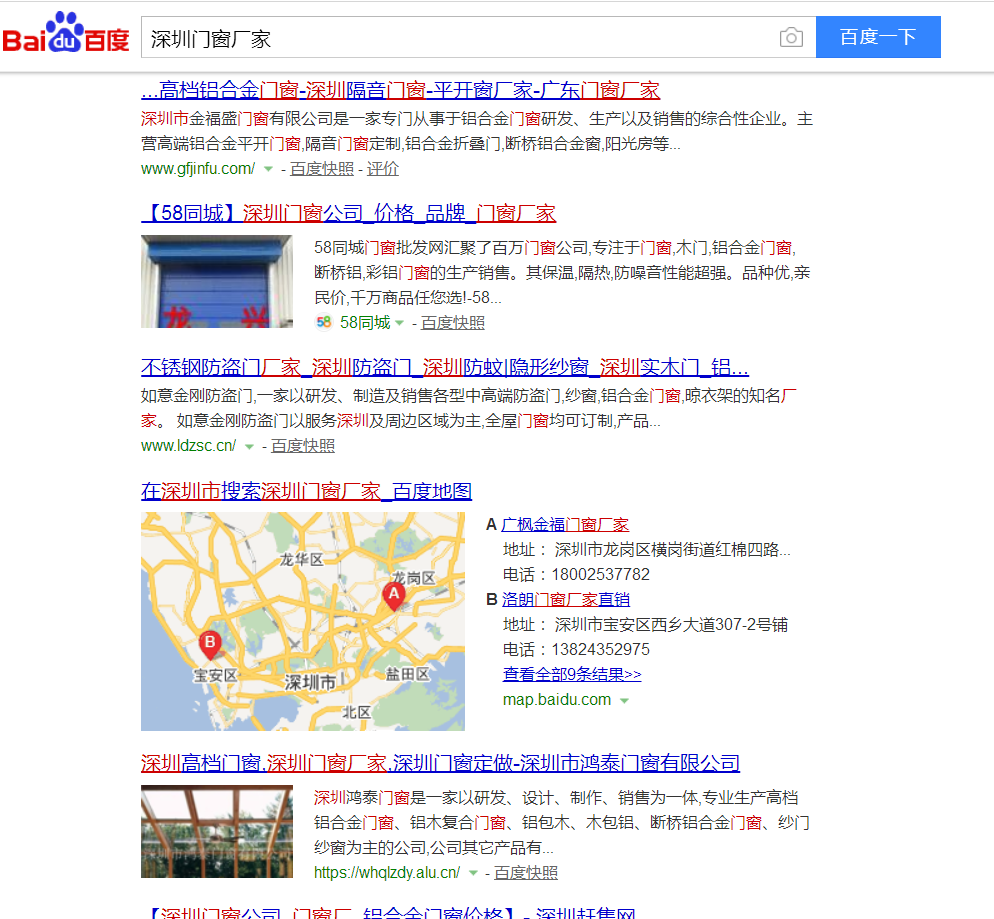Expand dropdown arrow next to www.ldzsc.cn
Image resolution: width=994 pixels, height=919 pixels.
[x=249, y=447]
